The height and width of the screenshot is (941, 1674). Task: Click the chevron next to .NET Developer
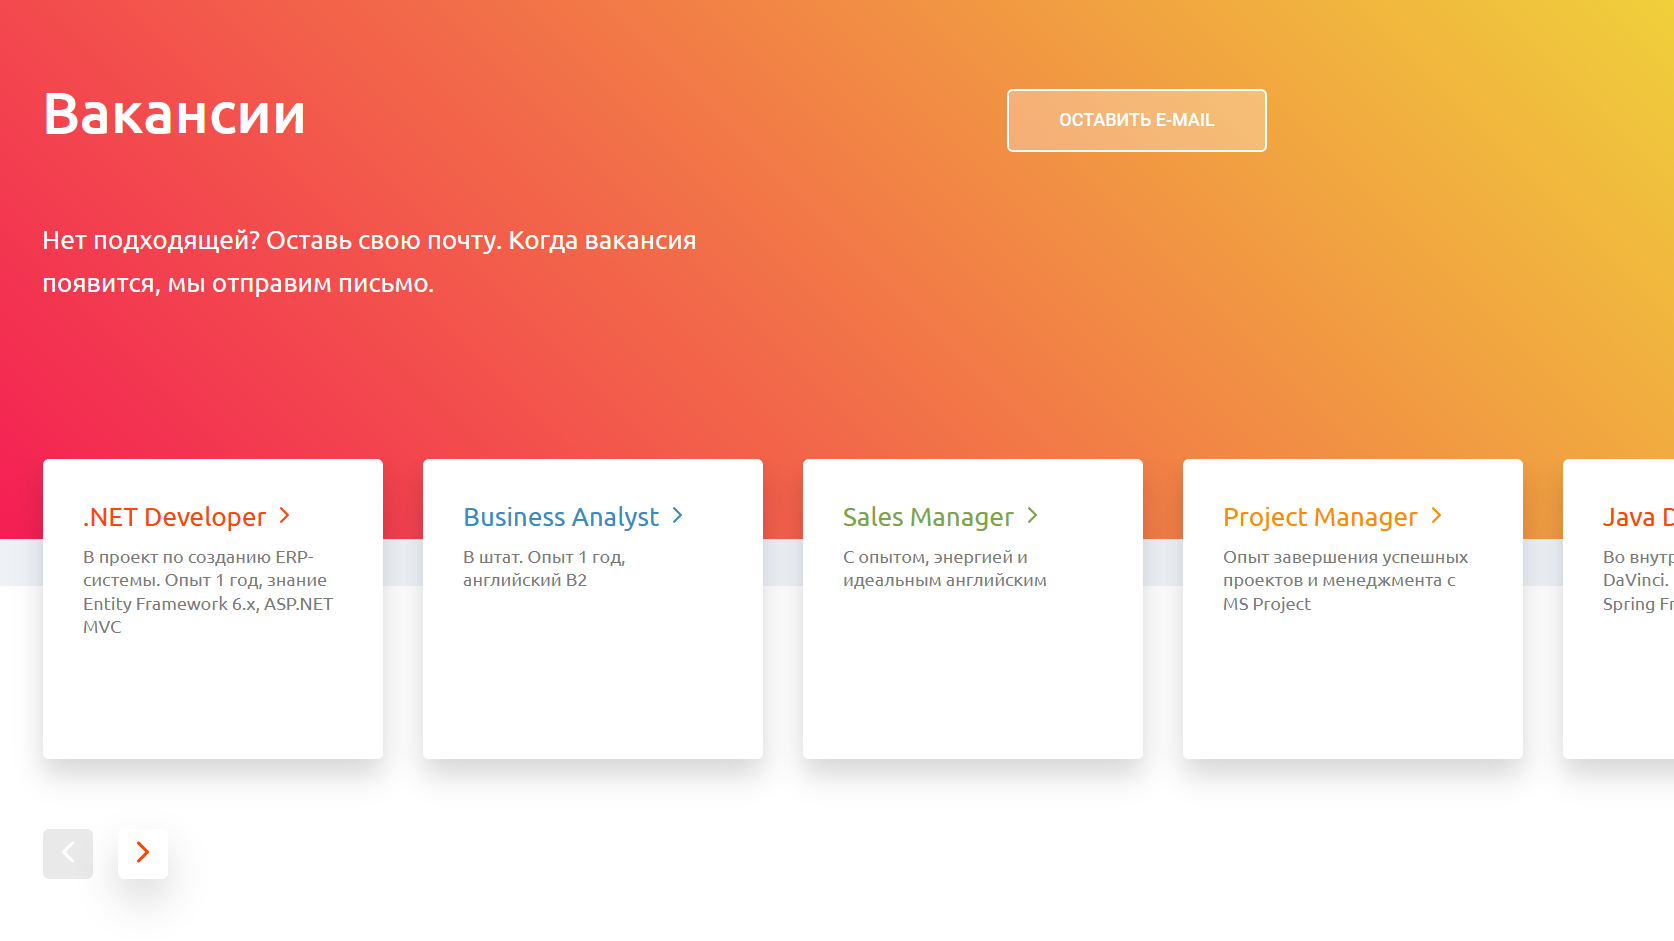[x=285, y=516]
